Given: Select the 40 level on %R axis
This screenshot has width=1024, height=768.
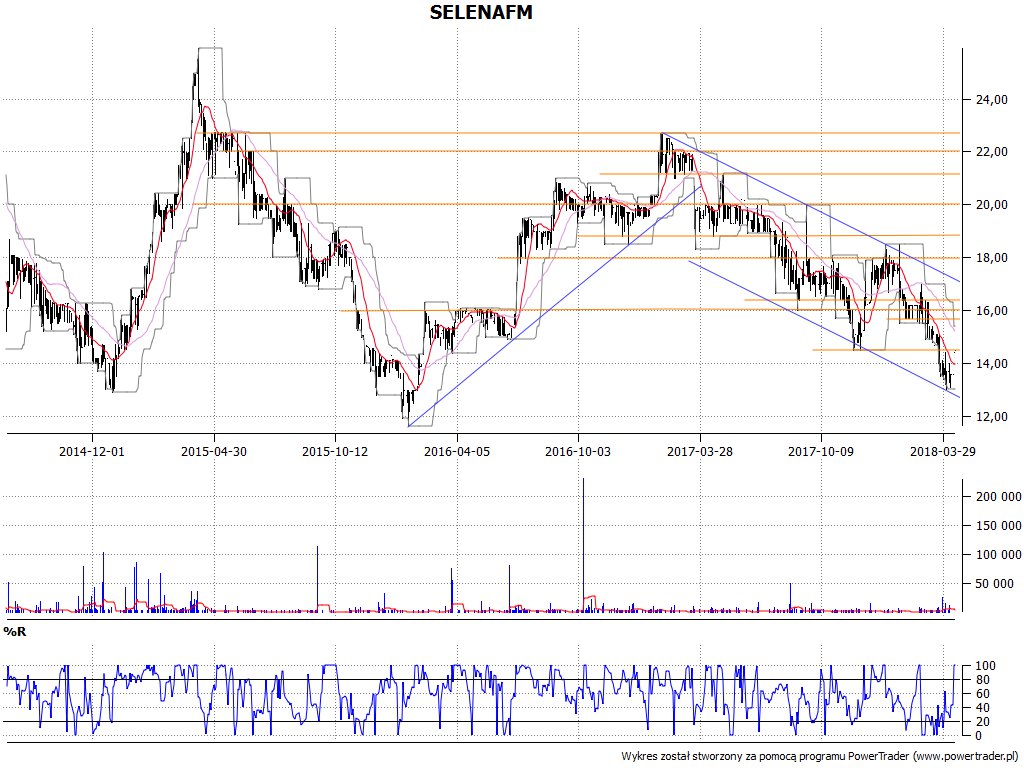Looking at the screenshot, I should [983, 708].
